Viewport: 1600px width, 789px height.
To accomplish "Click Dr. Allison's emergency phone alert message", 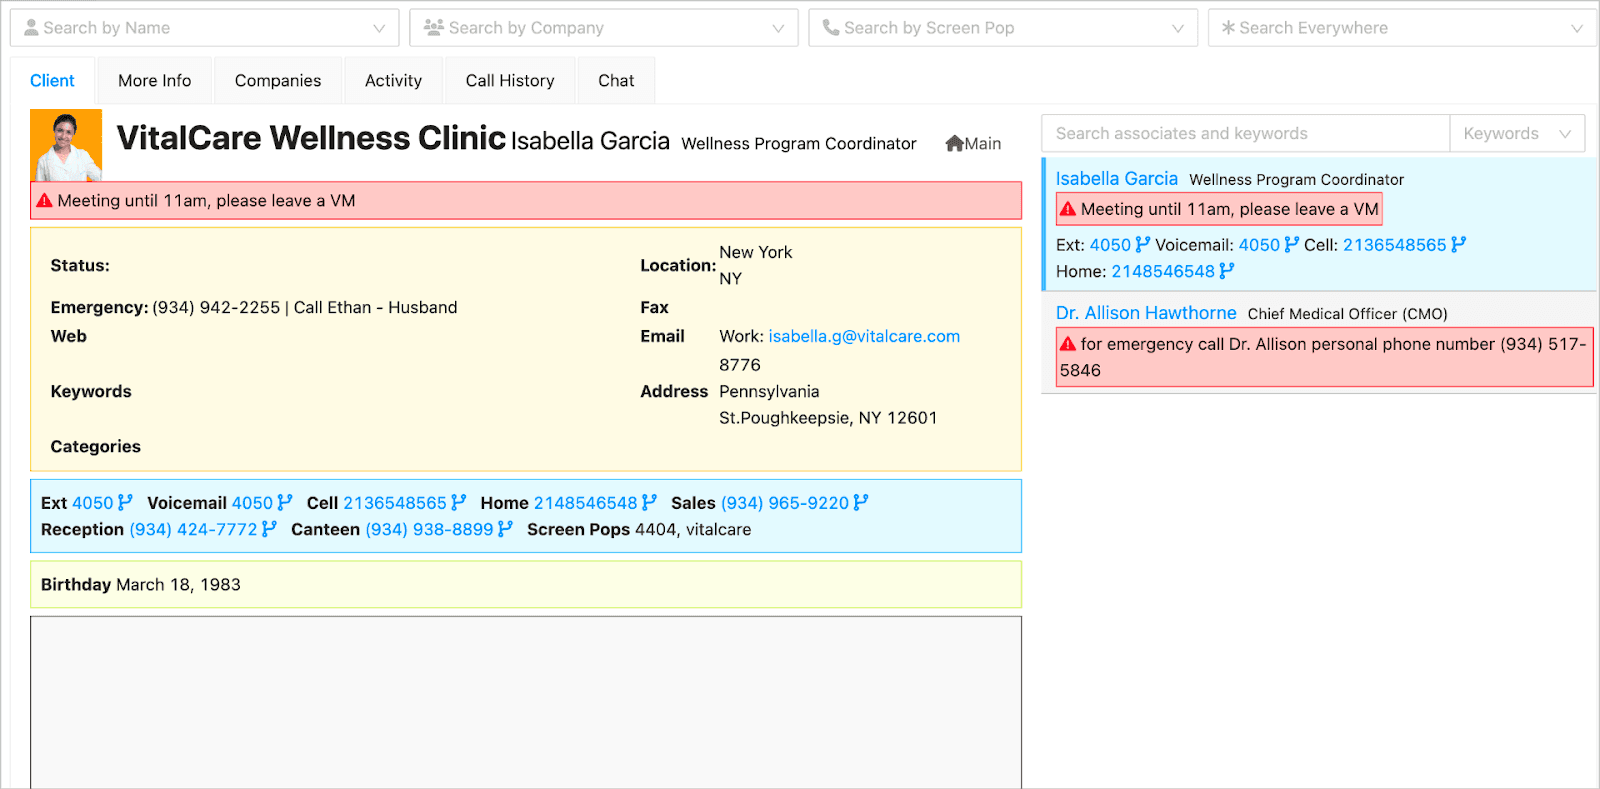I will point(1324,357).
